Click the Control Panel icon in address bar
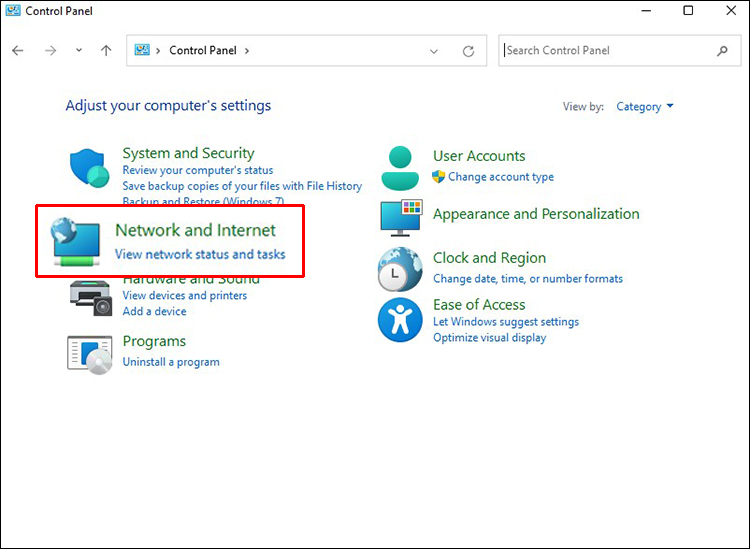The width and height of the screenshot is (750, 549). [x=142, y=50]
